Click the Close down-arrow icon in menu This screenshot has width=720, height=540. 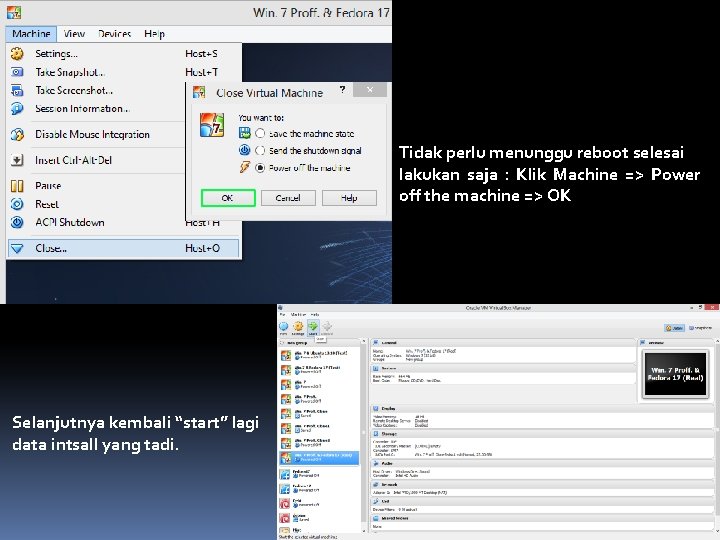click(17, 248)
